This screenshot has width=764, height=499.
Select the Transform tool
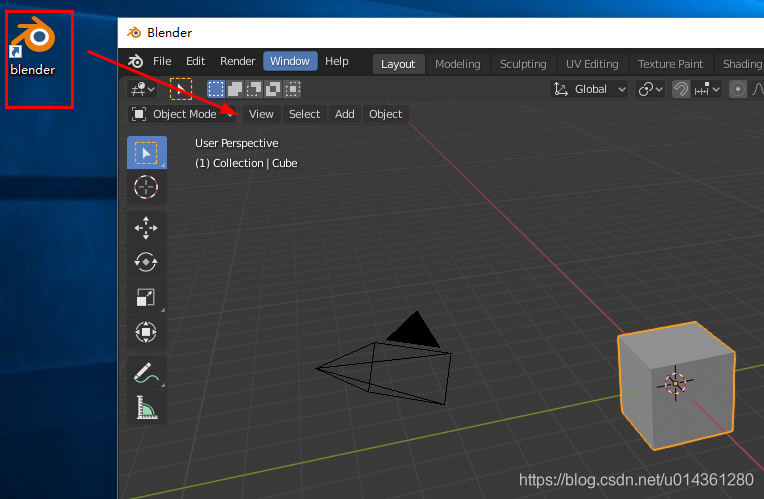click(147, 332)
